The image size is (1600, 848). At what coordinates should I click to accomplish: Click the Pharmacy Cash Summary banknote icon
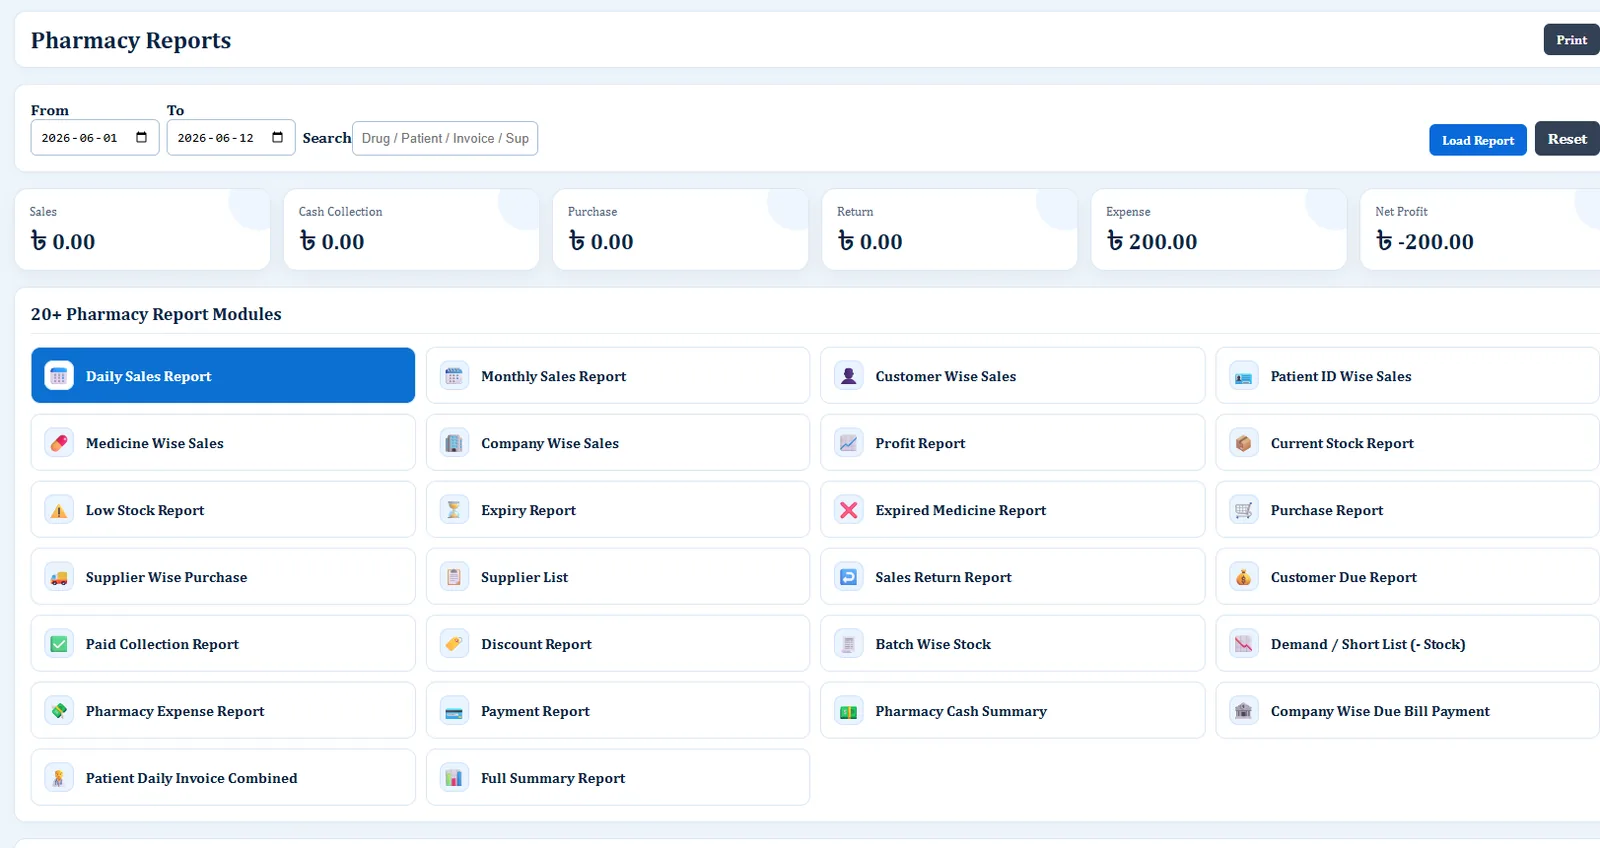(x=849, y=711)
